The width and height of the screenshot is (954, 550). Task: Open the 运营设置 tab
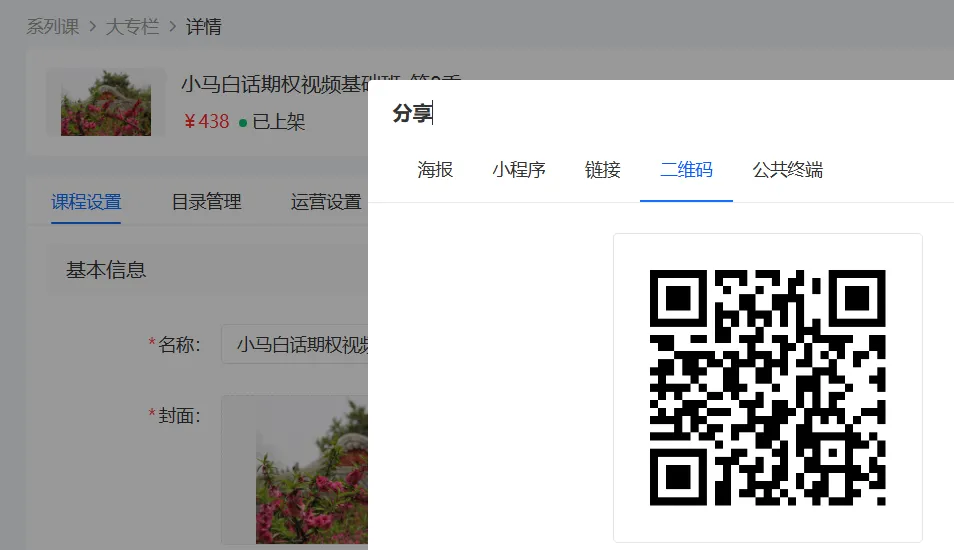coord(326,202)
